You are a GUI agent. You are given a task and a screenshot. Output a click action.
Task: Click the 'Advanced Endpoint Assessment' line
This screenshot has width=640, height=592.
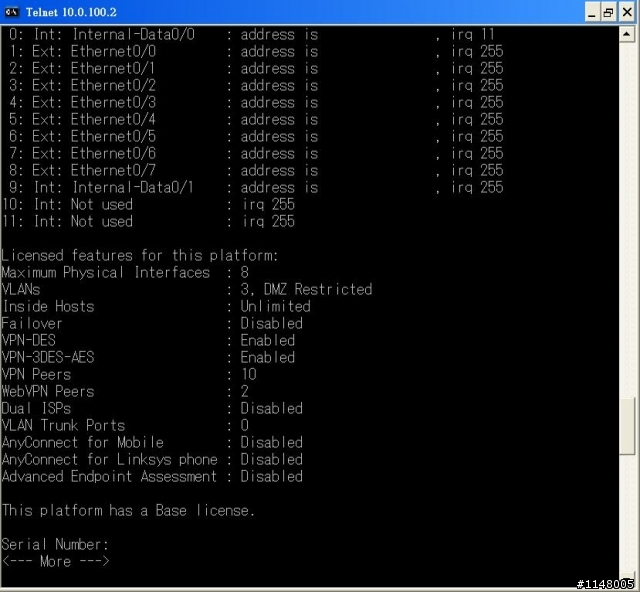pos(152,476)
